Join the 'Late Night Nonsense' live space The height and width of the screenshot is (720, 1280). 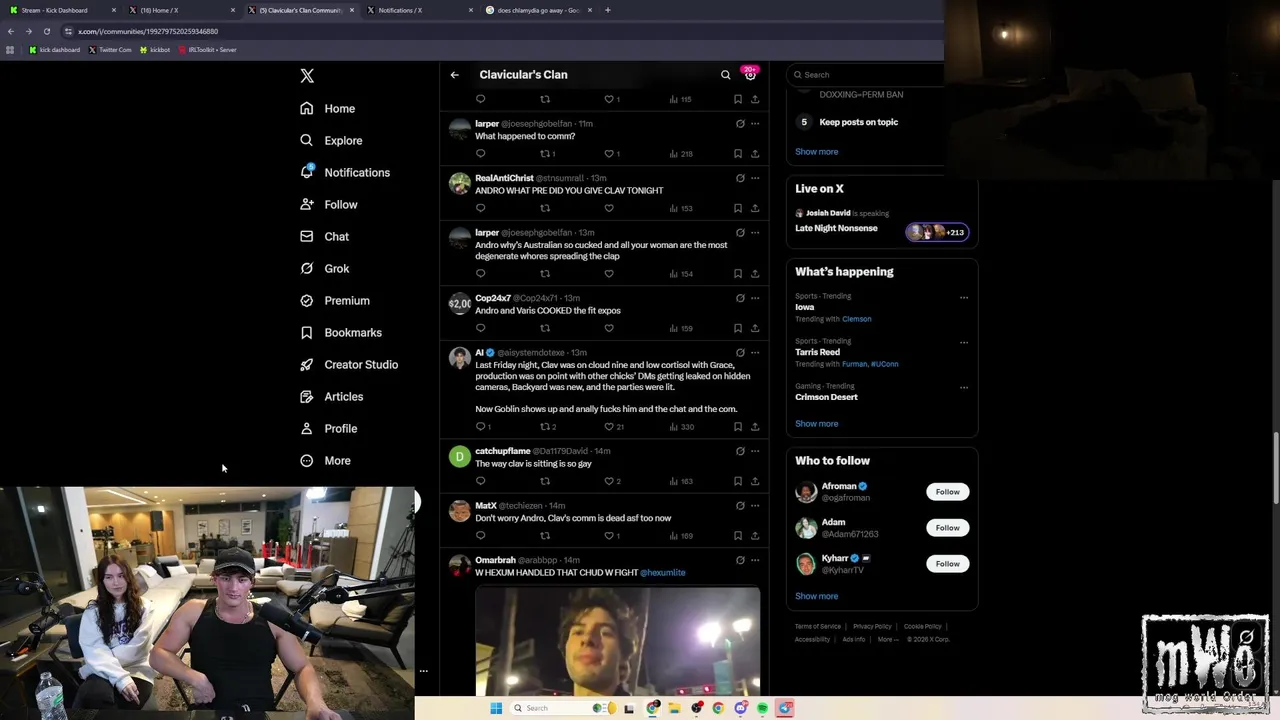tap(881, 221)
